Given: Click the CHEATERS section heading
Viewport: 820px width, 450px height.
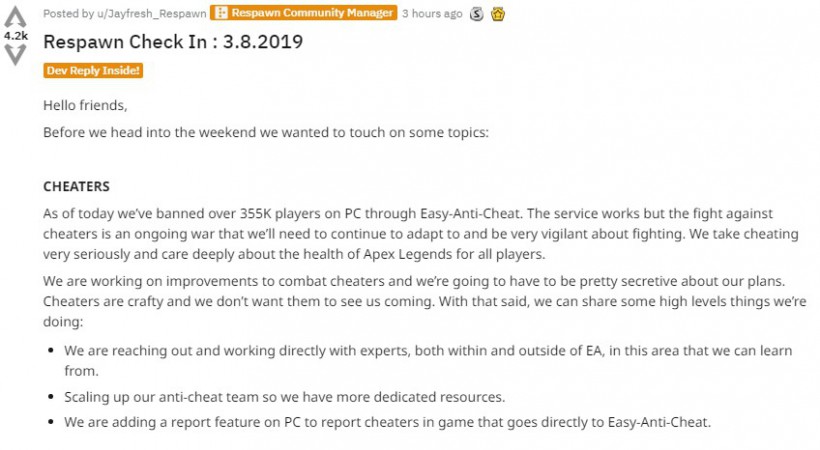Looking at the screenshot, I should (x=76, y=186).
